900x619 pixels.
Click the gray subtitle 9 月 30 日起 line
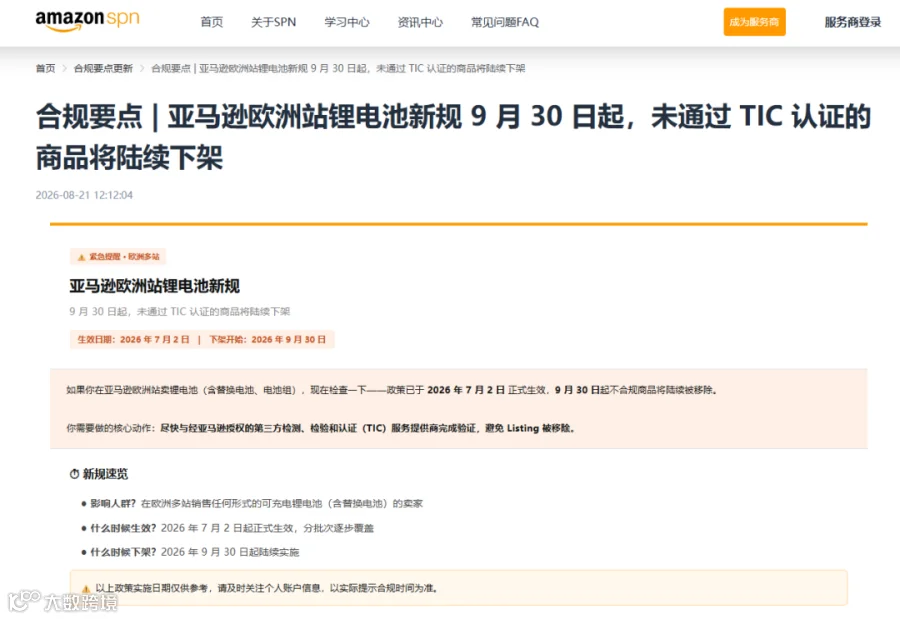pos(180,312)
